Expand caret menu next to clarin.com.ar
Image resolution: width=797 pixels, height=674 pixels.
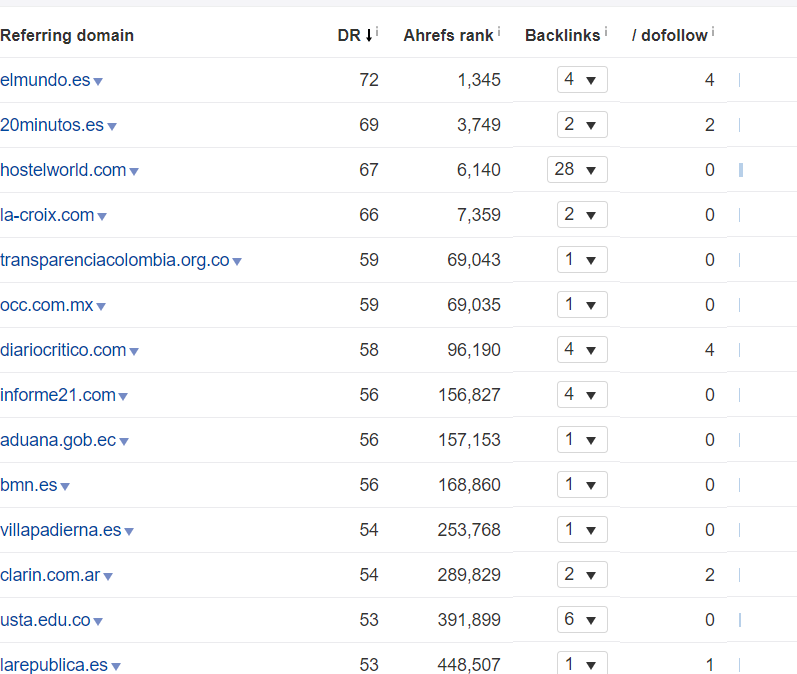(108, 576)
